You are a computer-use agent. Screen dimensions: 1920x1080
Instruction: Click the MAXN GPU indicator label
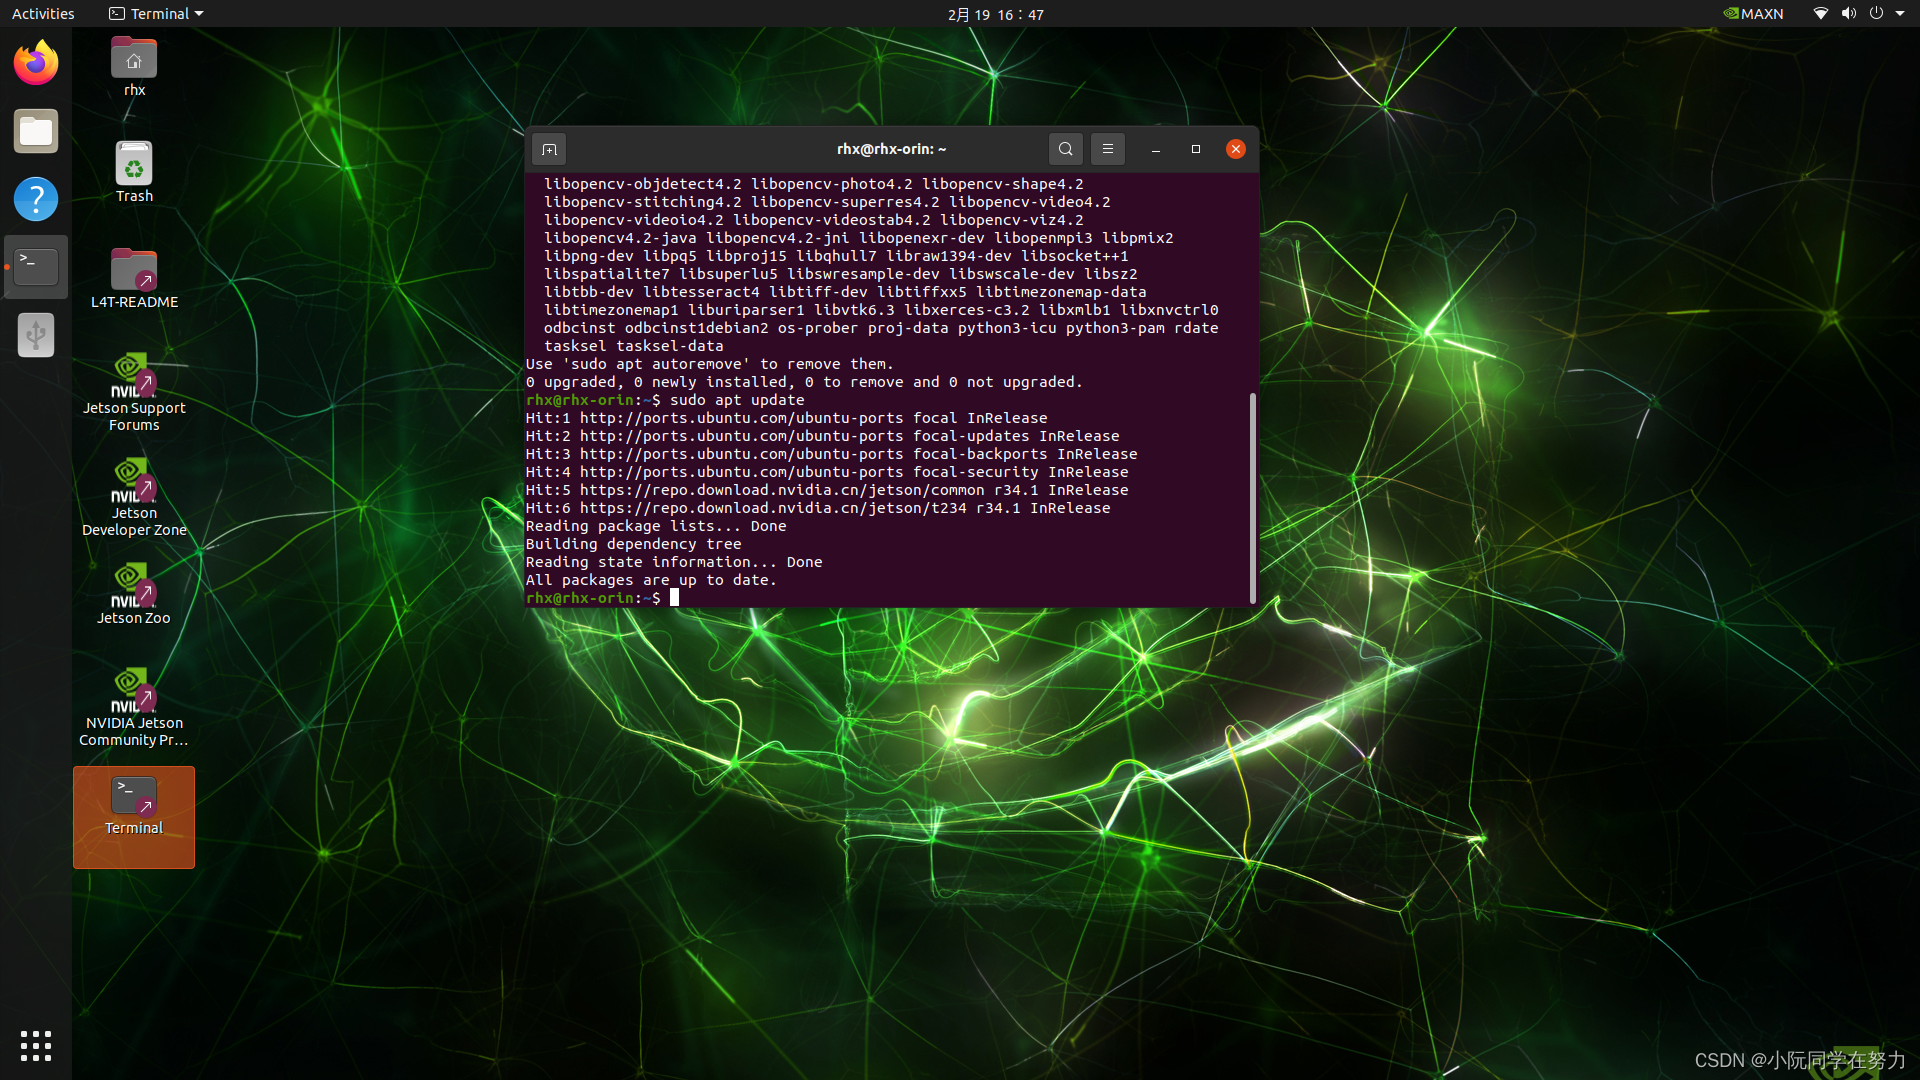[1756, 13]
